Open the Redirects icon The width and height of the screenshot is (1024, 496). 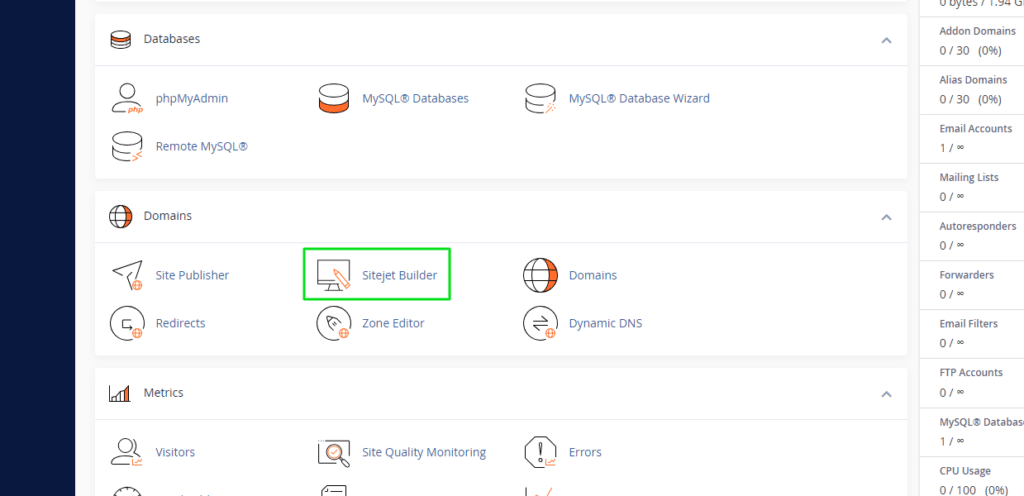tap(127, 323)
